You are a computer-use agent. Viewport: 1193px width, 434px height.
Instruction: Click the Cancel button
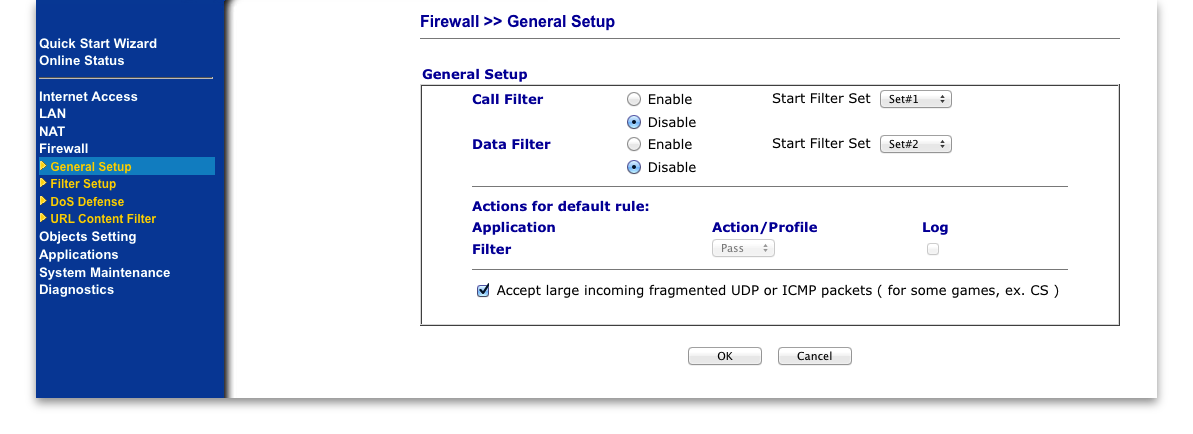point(814,356)
